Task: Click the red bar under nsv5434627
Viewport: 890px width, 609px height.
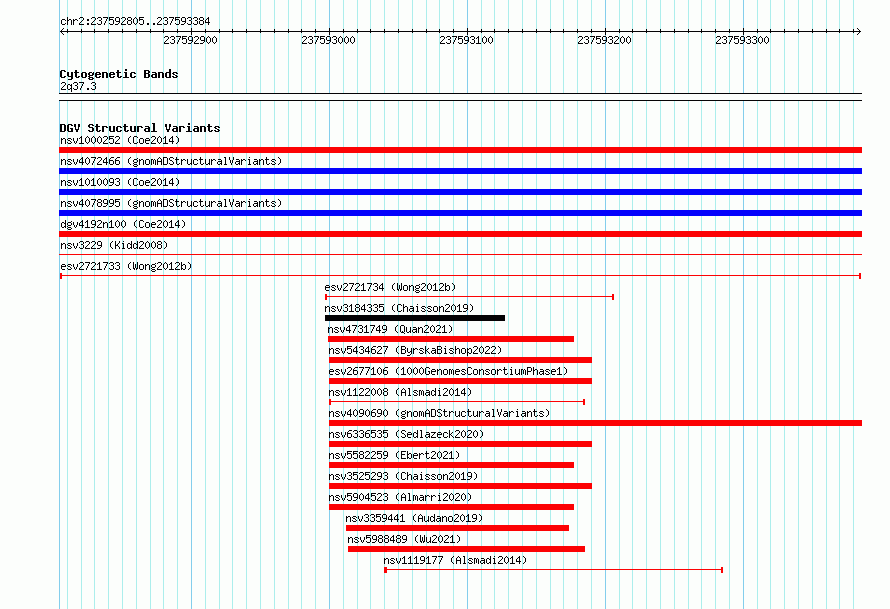Action: coord(460,360)
